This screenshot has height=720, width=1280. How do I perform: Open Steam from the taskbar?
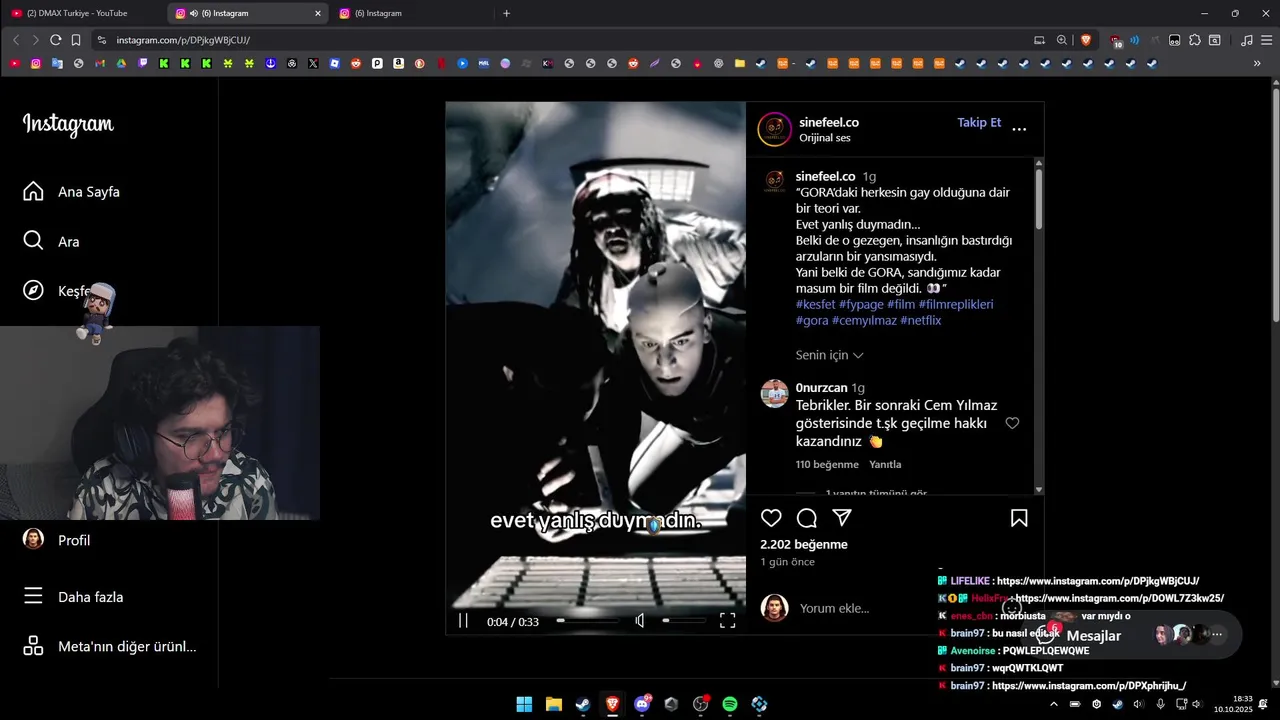click(583, 704)
